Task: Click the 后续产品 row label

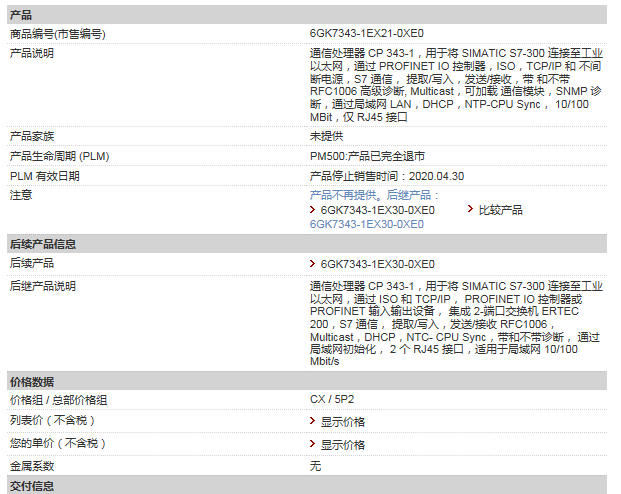Action: [x=32, y=263]
